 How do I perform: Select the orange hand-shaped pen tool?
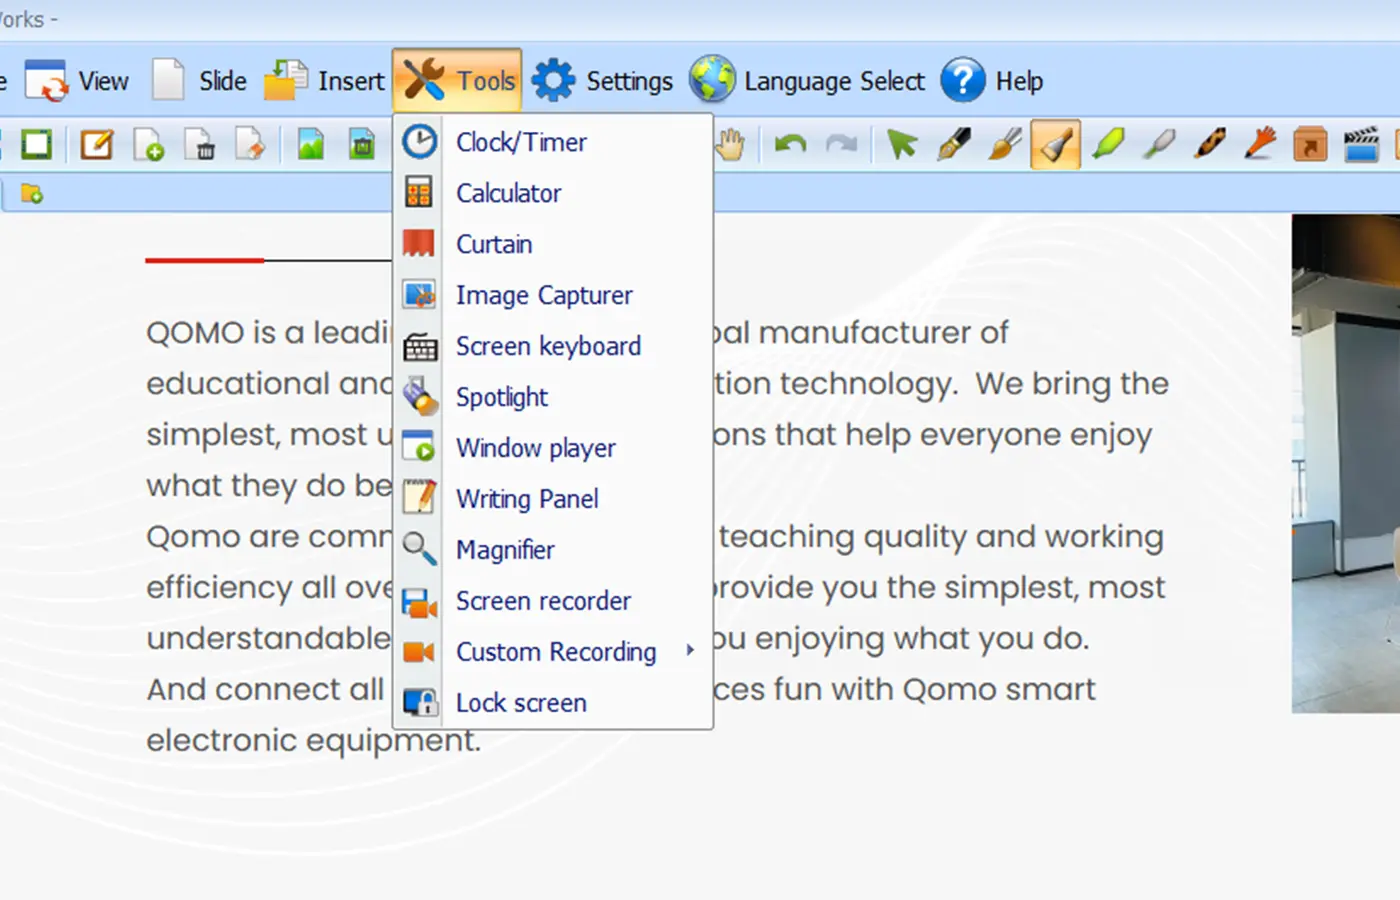(1260, 145)
